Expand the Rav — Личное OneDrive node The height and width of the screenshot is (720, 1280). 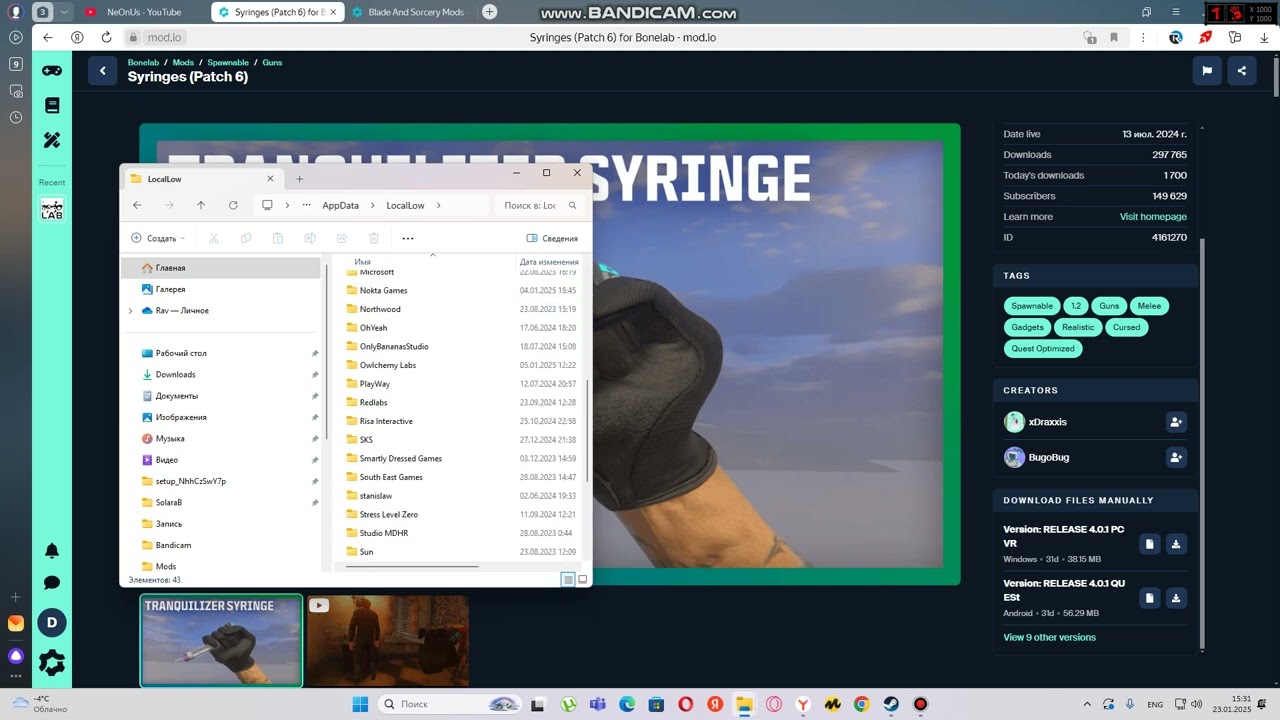130,311
